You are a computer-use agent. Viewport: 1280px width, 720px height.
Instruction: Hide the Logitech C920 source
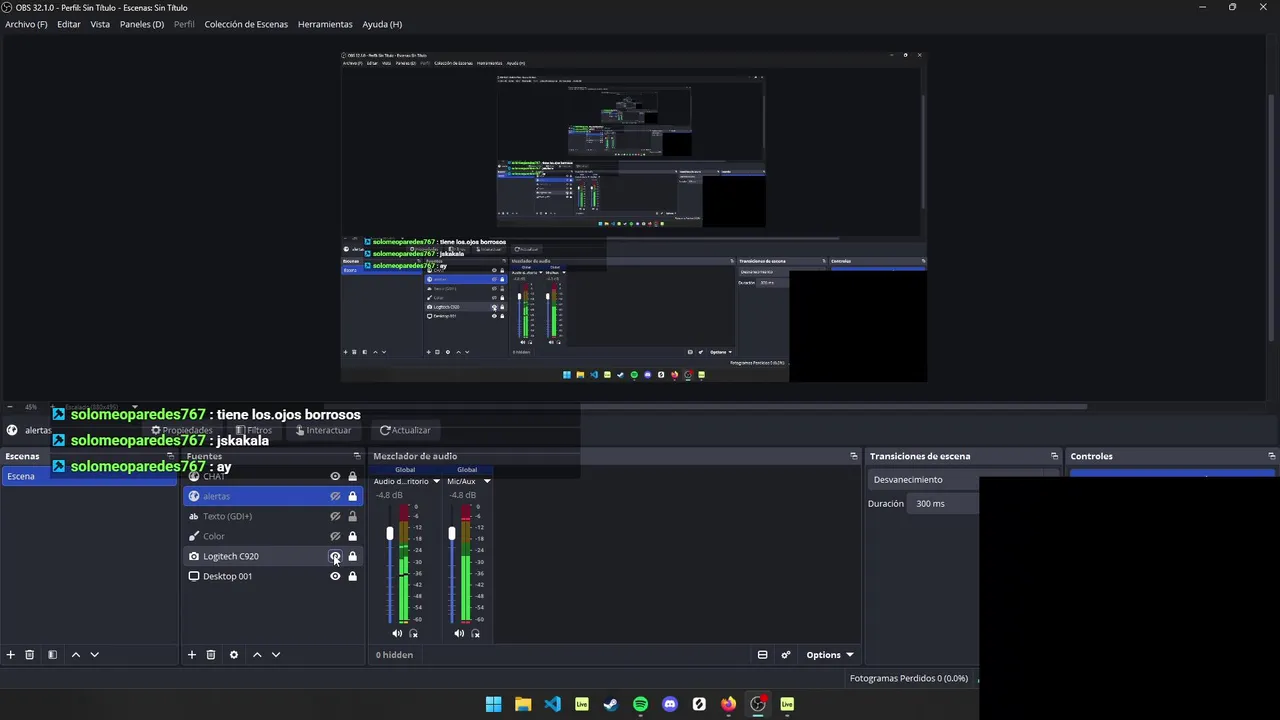(x=335, y=556)
